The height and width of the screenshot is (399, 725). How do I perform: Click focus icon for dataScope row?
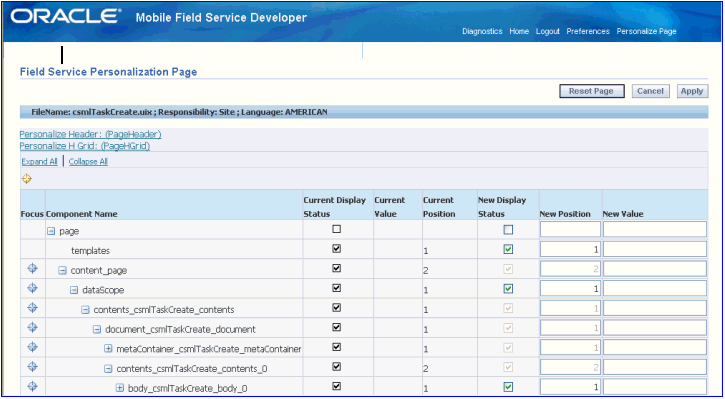tap(32, 288)
